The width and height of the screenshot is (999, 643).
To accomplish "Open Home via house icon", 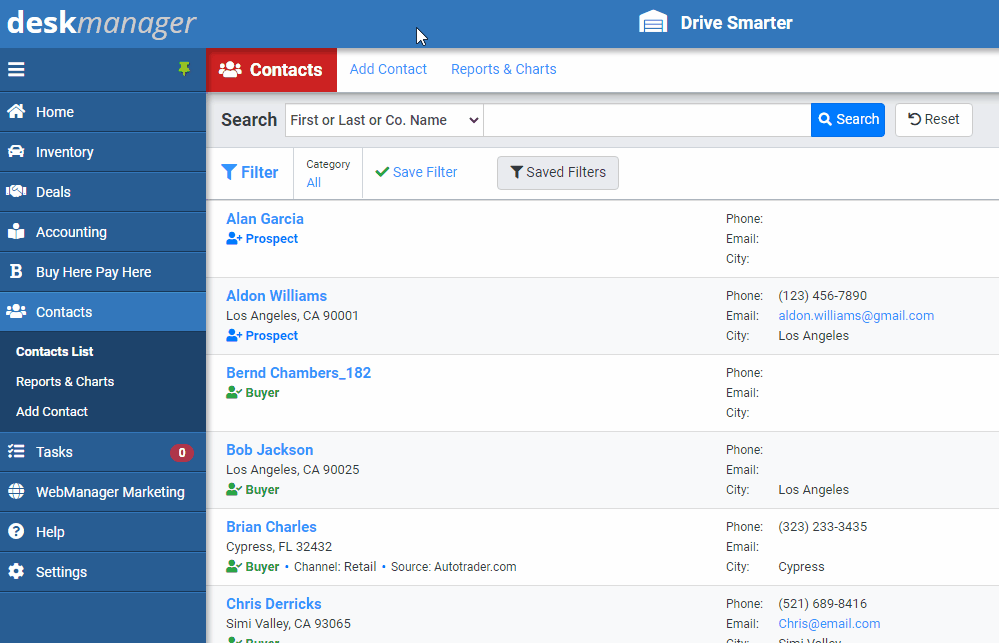I will pyautogui.click(x=16, y=112).
